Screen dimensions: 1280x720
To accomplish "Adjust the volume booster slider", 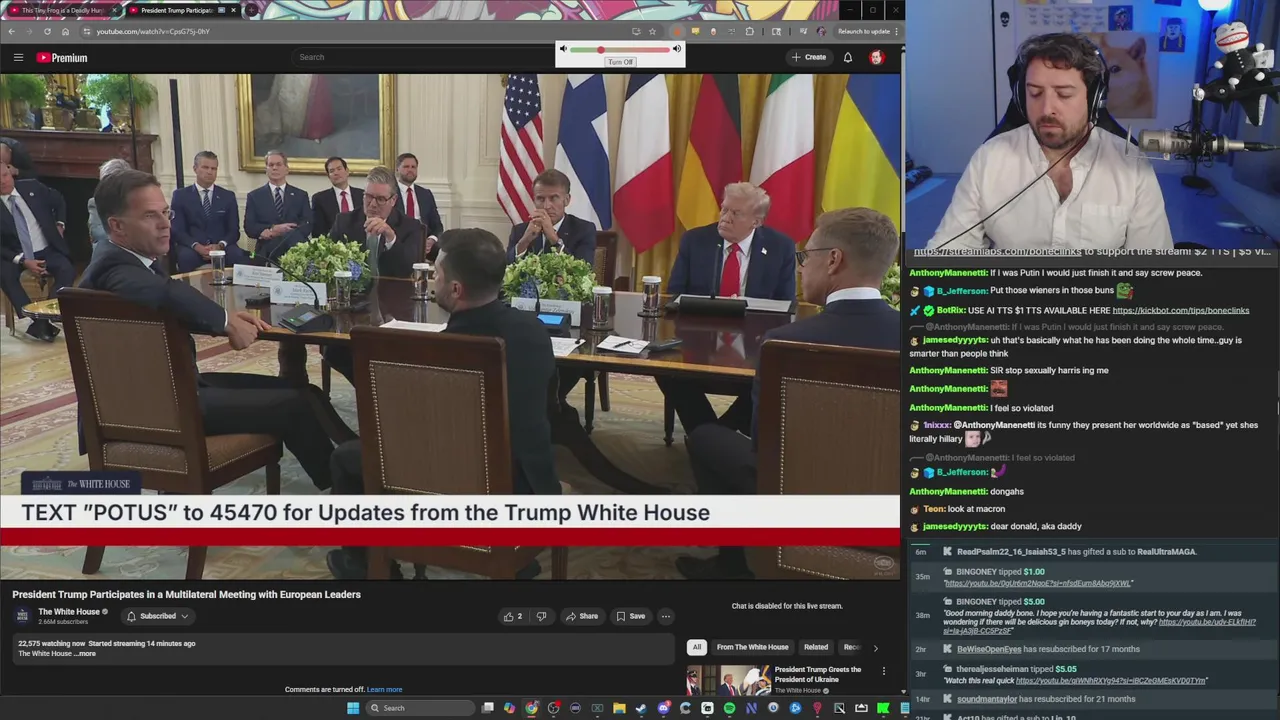I will tap(620, 49).
